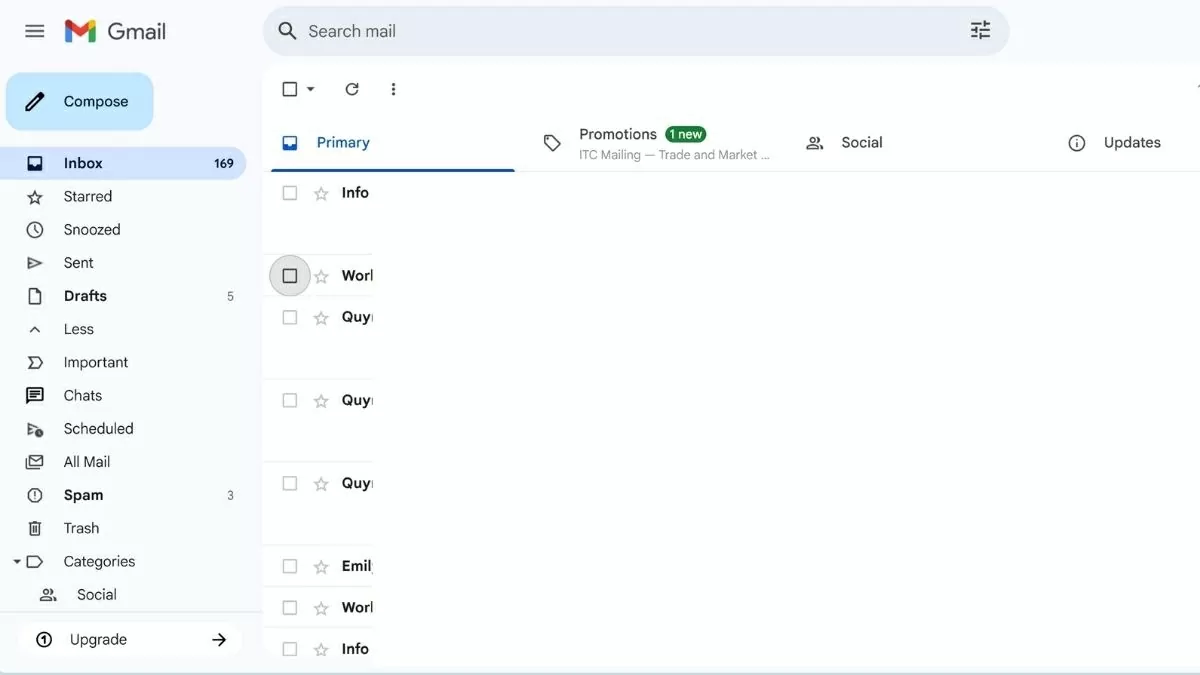Screen dimensions: 1200x675
Task: Switch to the Updates tab
Action: (1131, 142)
